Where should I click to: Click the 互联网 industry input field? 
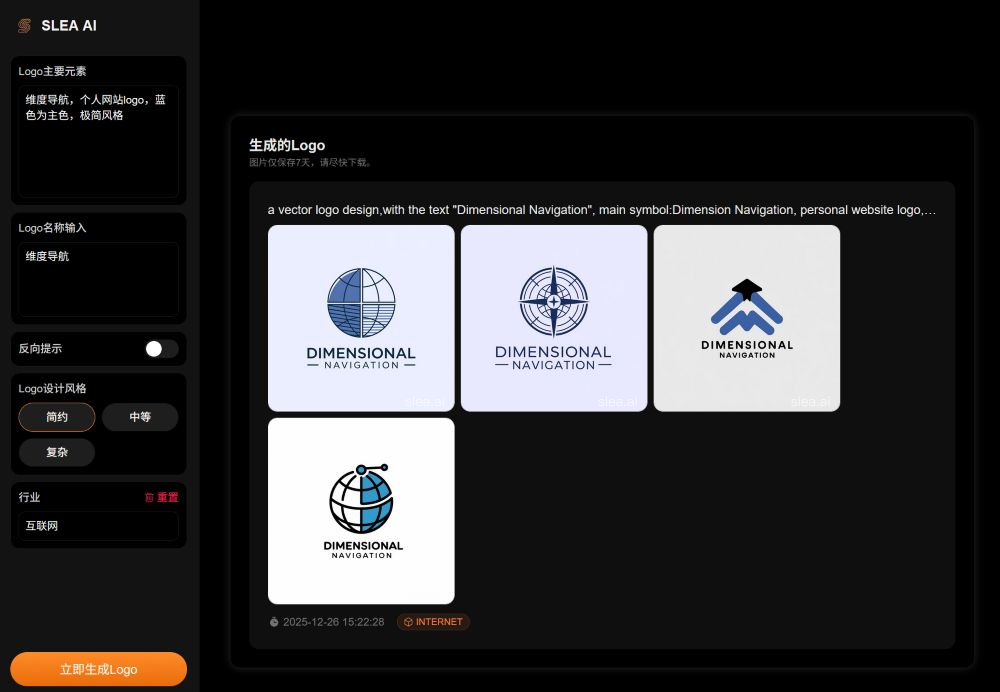(x=96, y=526)
